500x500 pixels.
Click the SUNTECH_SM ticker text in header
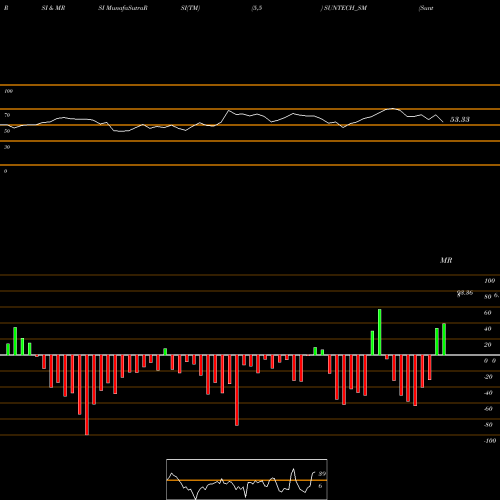click(x=345, y=8)
